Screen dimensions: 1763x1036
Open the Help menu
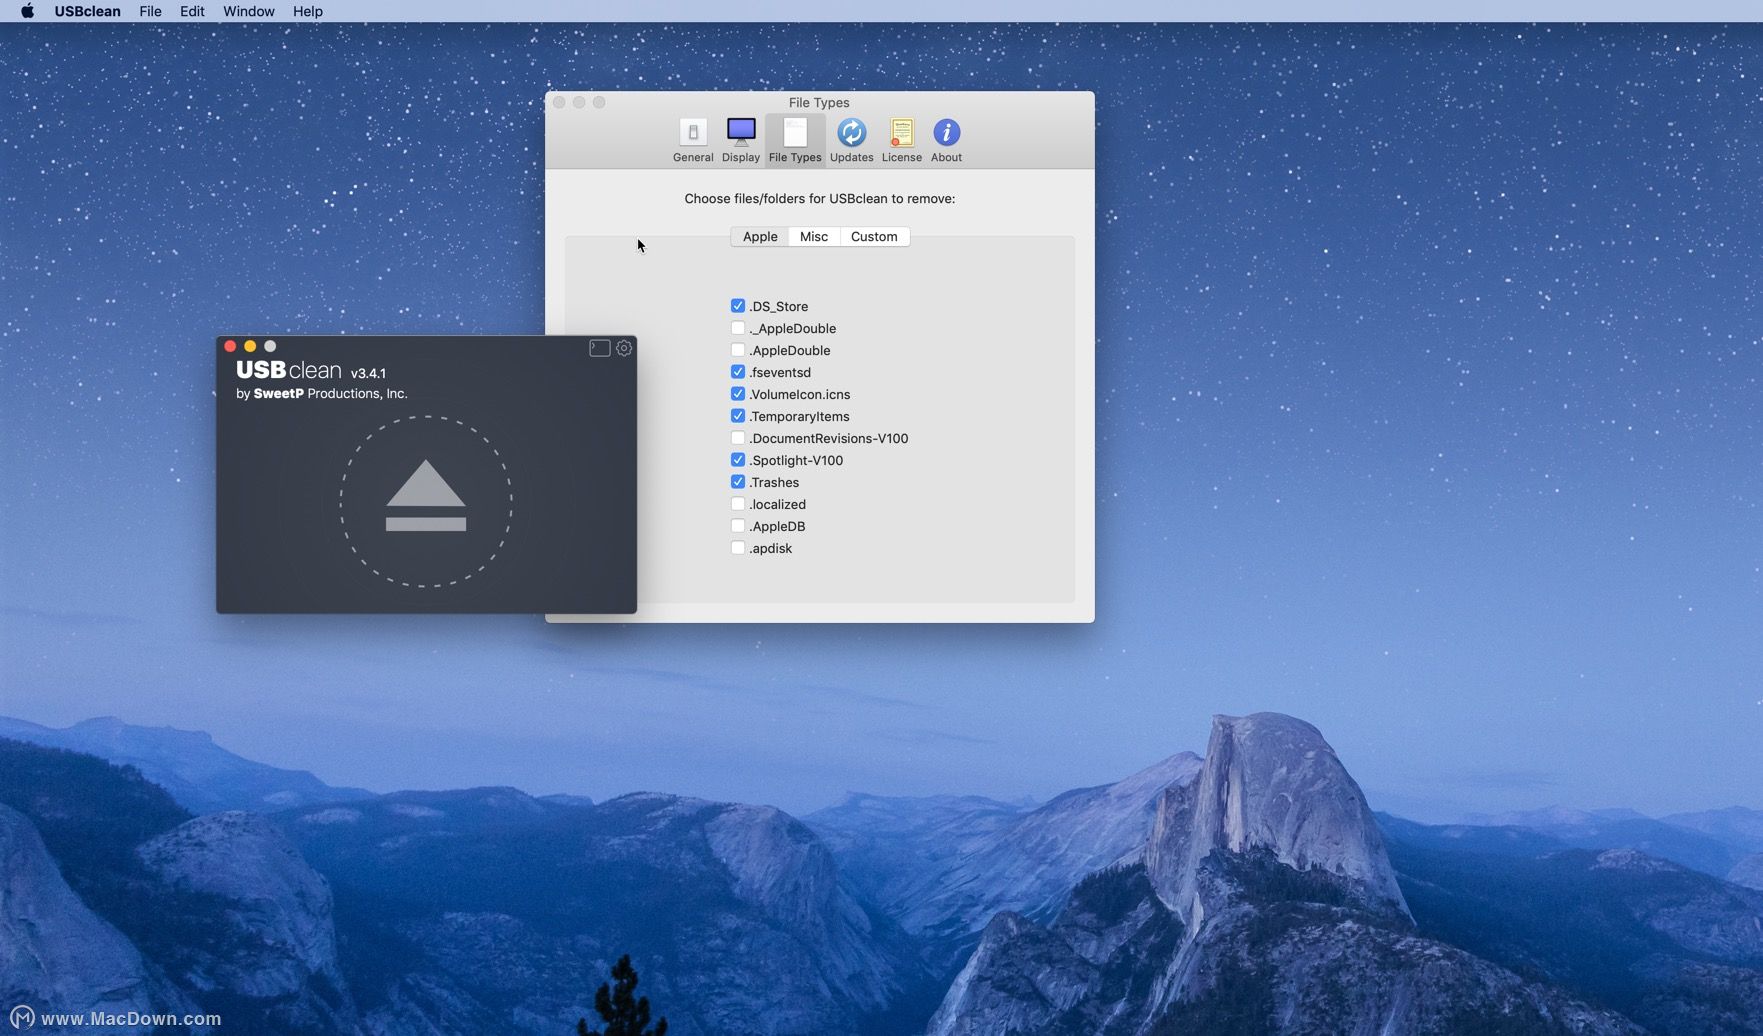308,11
